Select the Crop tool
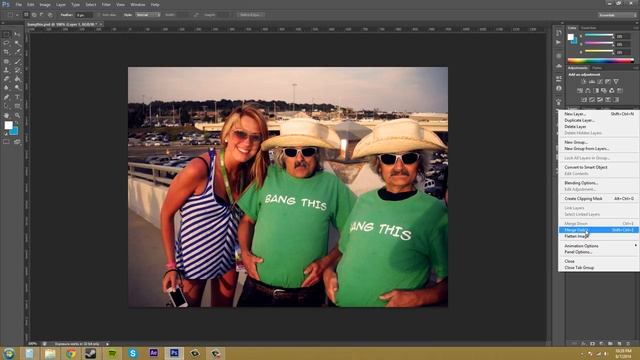Image resolution: width=640 pixels, height=360 pixels. coord(7,52)
